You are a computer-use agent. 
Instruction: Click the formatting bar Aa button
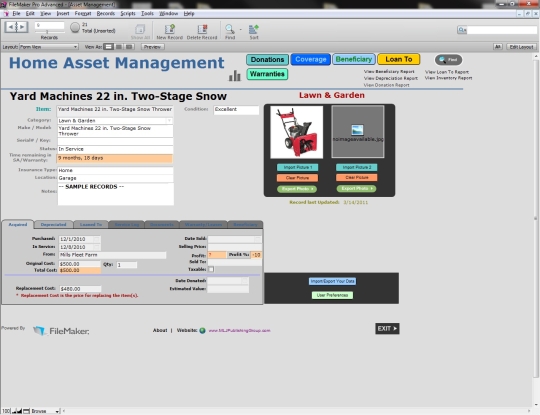tap(498, 46)
